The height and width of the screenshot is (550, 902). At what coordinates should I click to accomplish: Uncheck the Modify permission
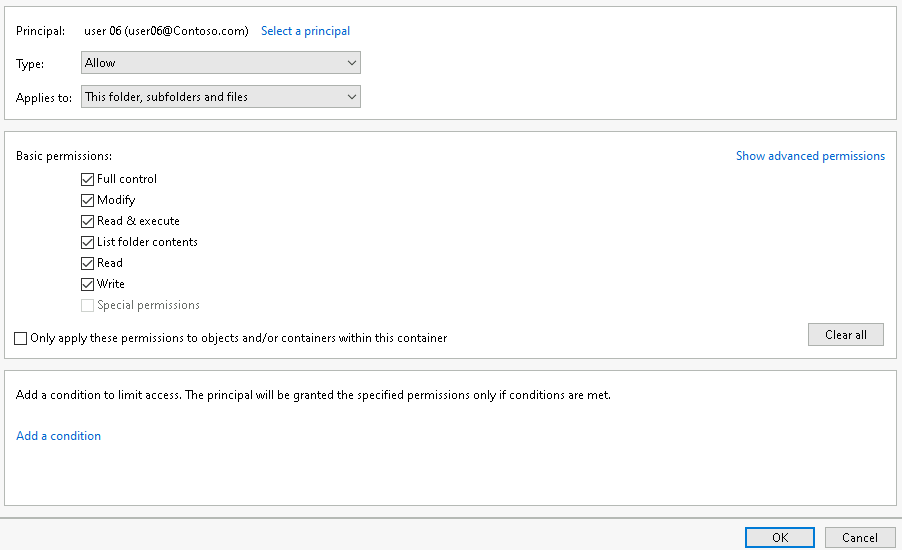[x=87, y=200]
